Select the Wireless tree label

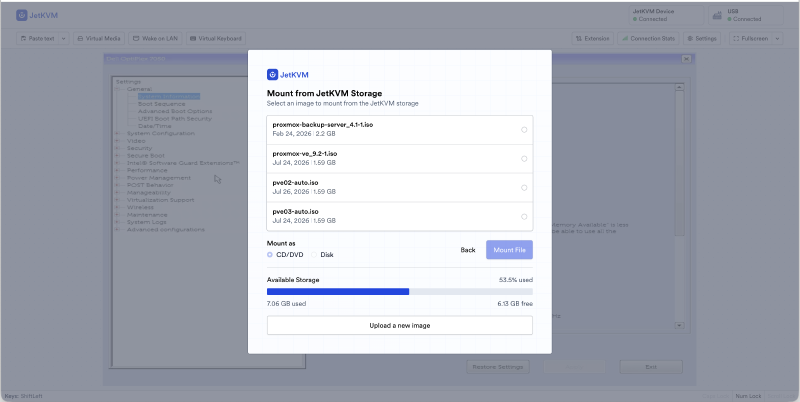[x=140, y=208]
